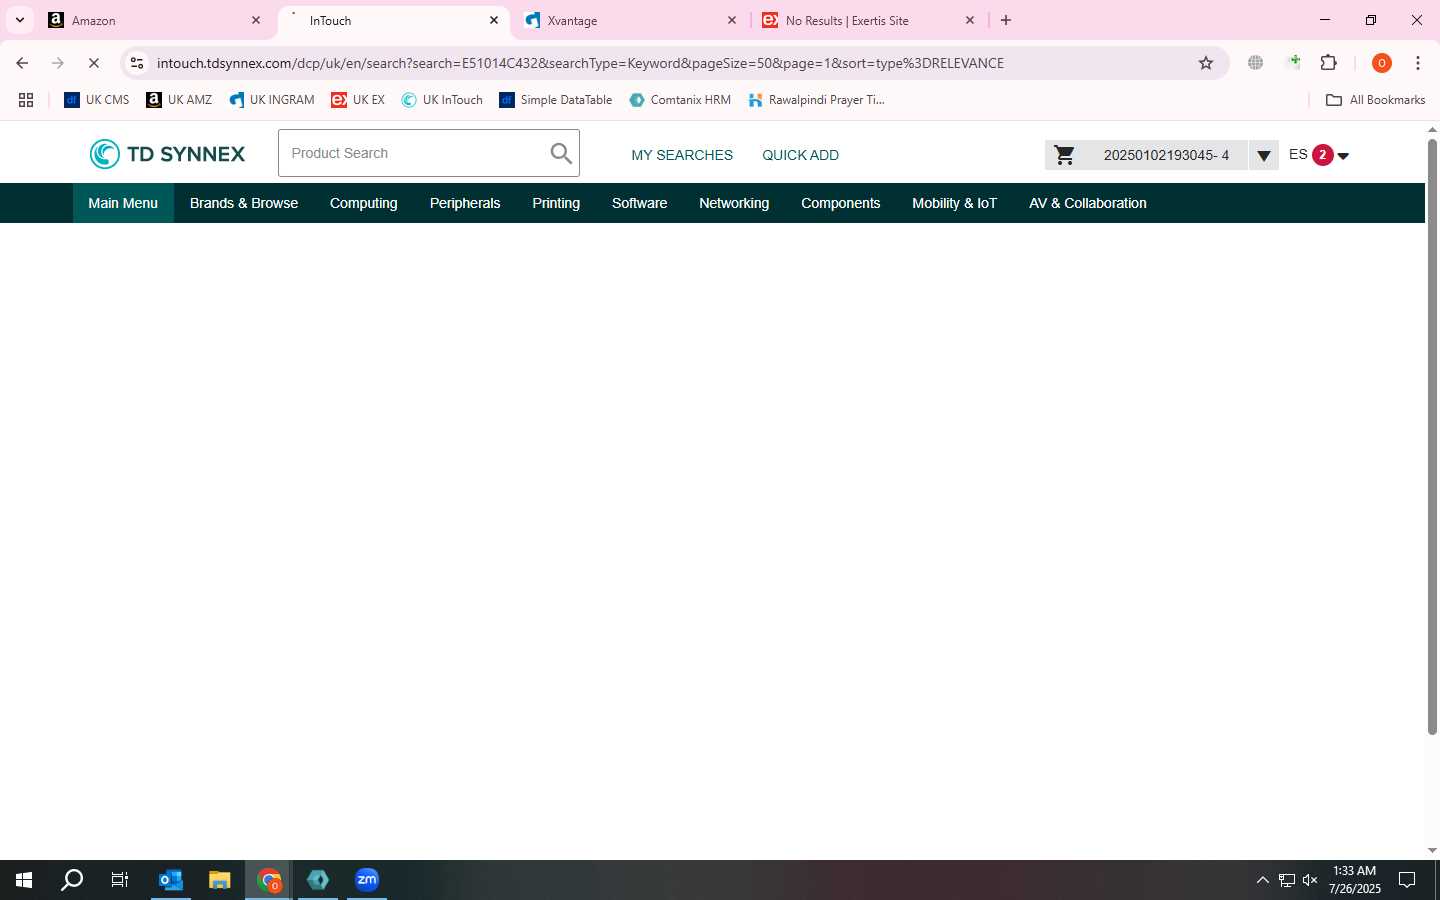The image size is (1440, 900).
Task: Click the muted volume icon in tray
Action: 1310,880
